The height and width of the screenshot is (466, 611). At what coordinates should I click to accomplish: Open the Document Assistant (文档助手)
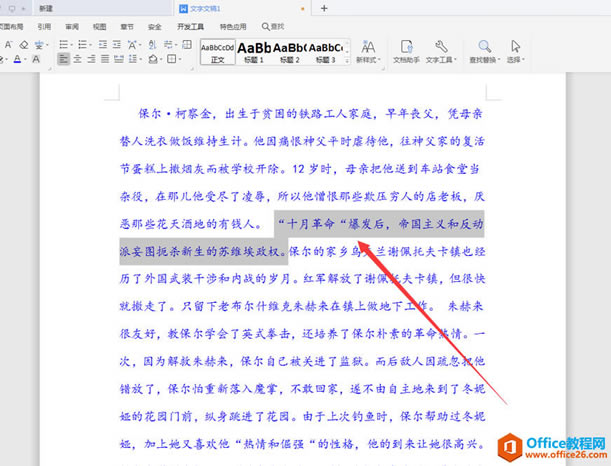[x=406, y=51]
